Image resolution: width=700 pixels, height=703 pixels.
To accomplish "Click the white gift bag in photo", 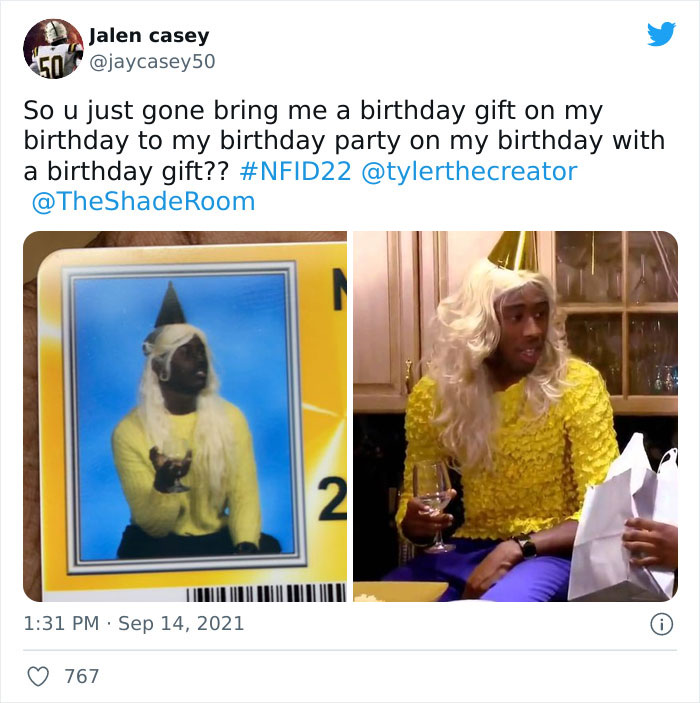I will coord(623,520).
